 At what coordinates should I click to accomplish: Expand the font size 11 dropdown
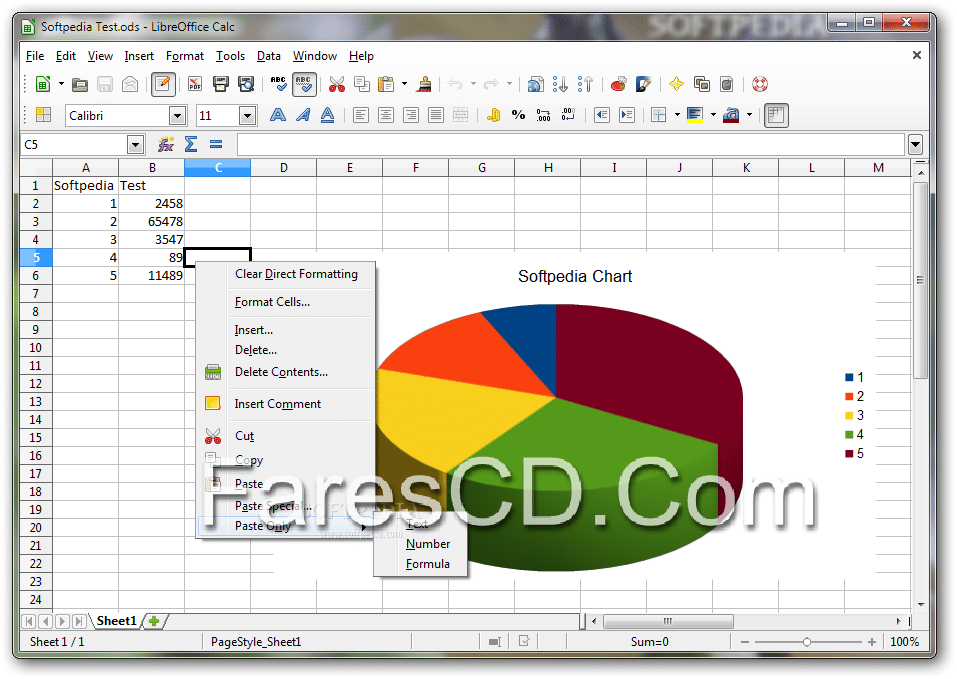[247, 115]
